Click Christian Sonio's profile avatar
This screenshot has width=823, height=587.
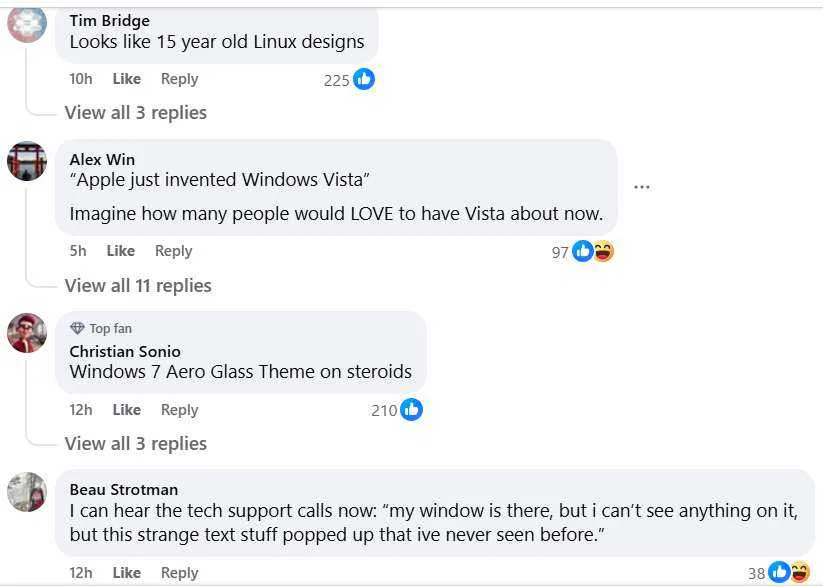(x=27, y=334)
